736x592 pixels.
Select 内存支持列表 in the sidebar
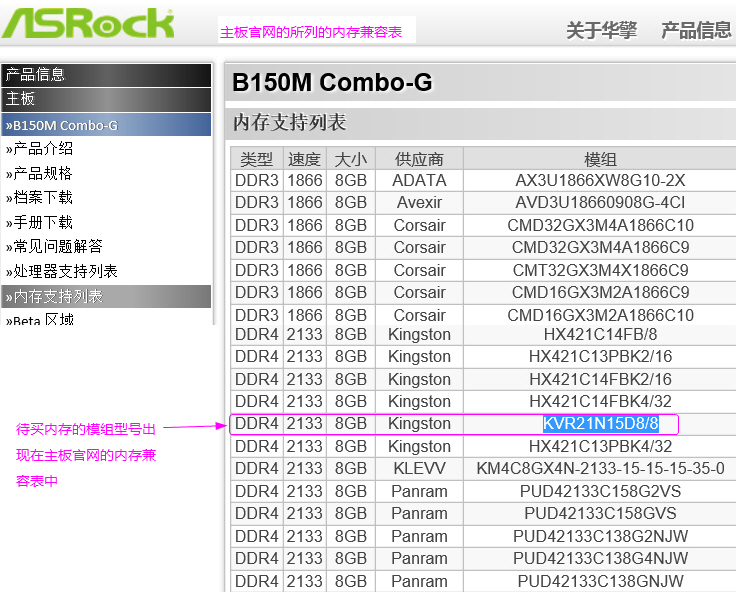click(x=107, y=296)
